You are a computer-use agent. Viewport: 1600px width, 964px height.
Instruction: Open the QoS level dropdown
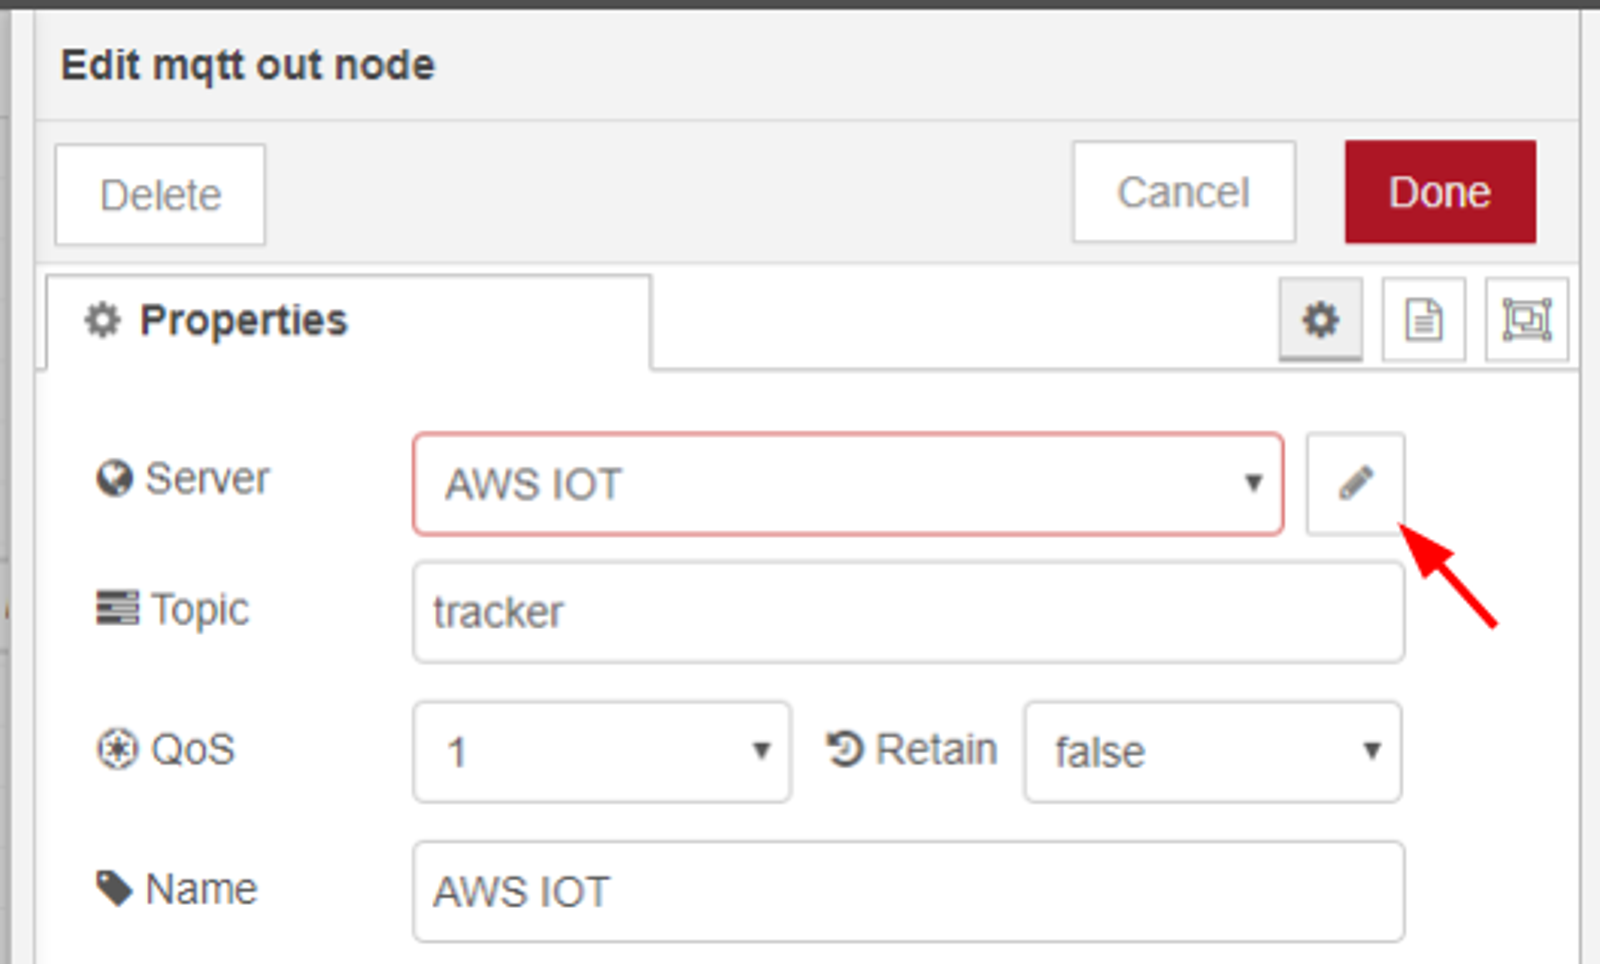point(600,751)
